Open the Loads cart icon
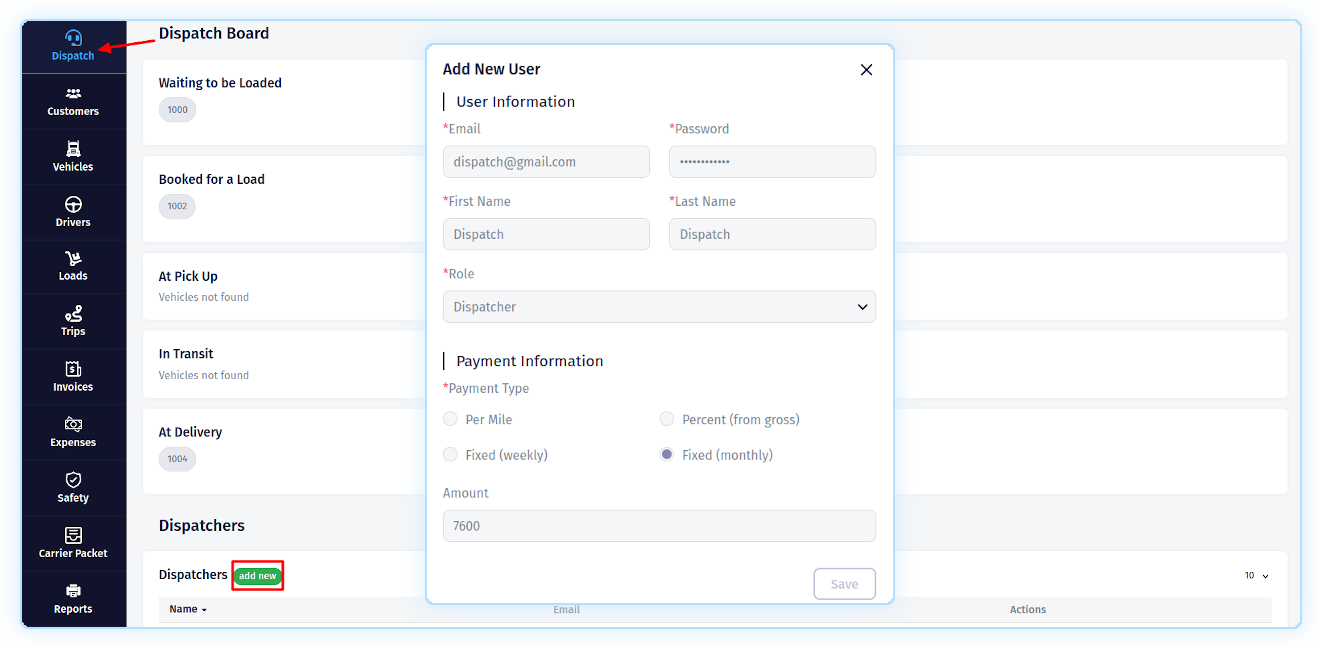 (x=73, y=259)
